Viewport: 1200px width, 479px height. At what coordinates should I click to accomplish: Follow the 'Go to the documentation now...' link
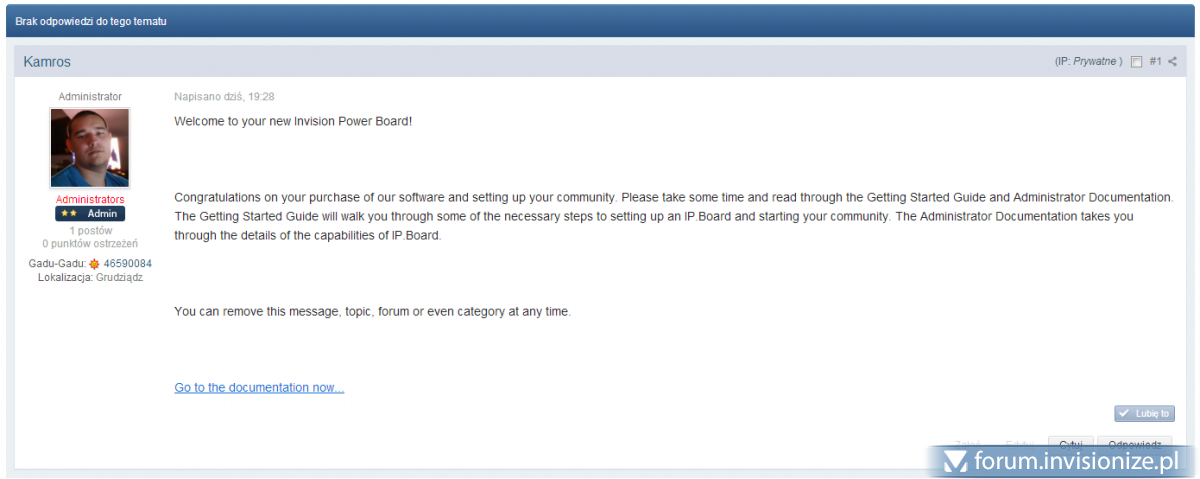click(259, 388)
